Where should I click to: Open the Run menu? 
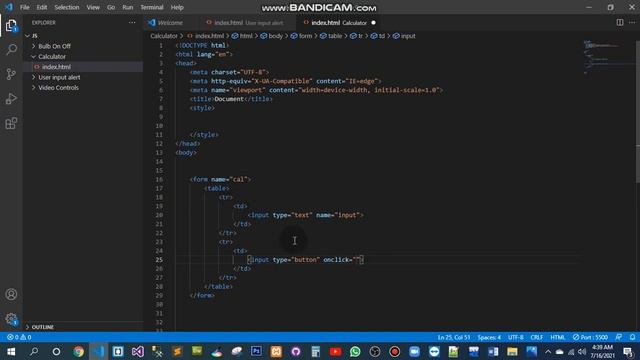tap(128, 7)
